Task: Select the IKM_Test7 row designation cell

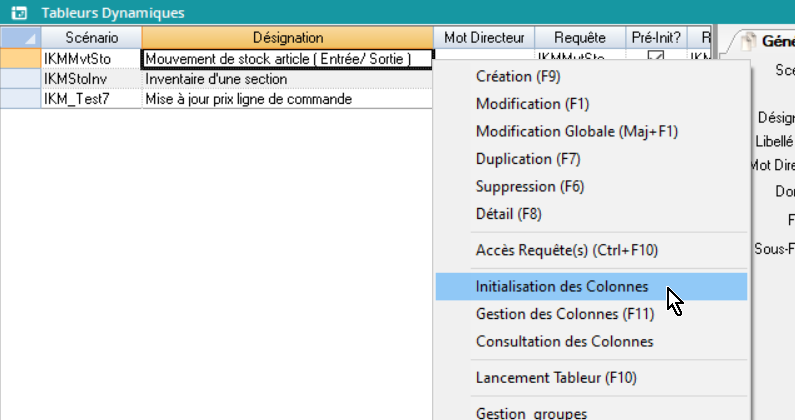Action: pos(288,99)
